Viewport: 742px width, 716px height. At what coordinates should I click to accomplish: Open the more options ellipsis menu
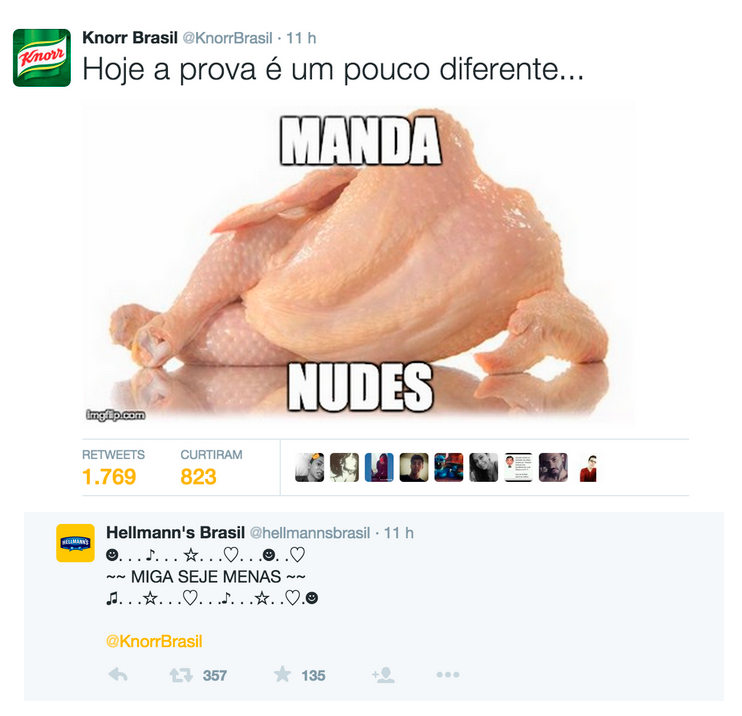coord(448,674)
